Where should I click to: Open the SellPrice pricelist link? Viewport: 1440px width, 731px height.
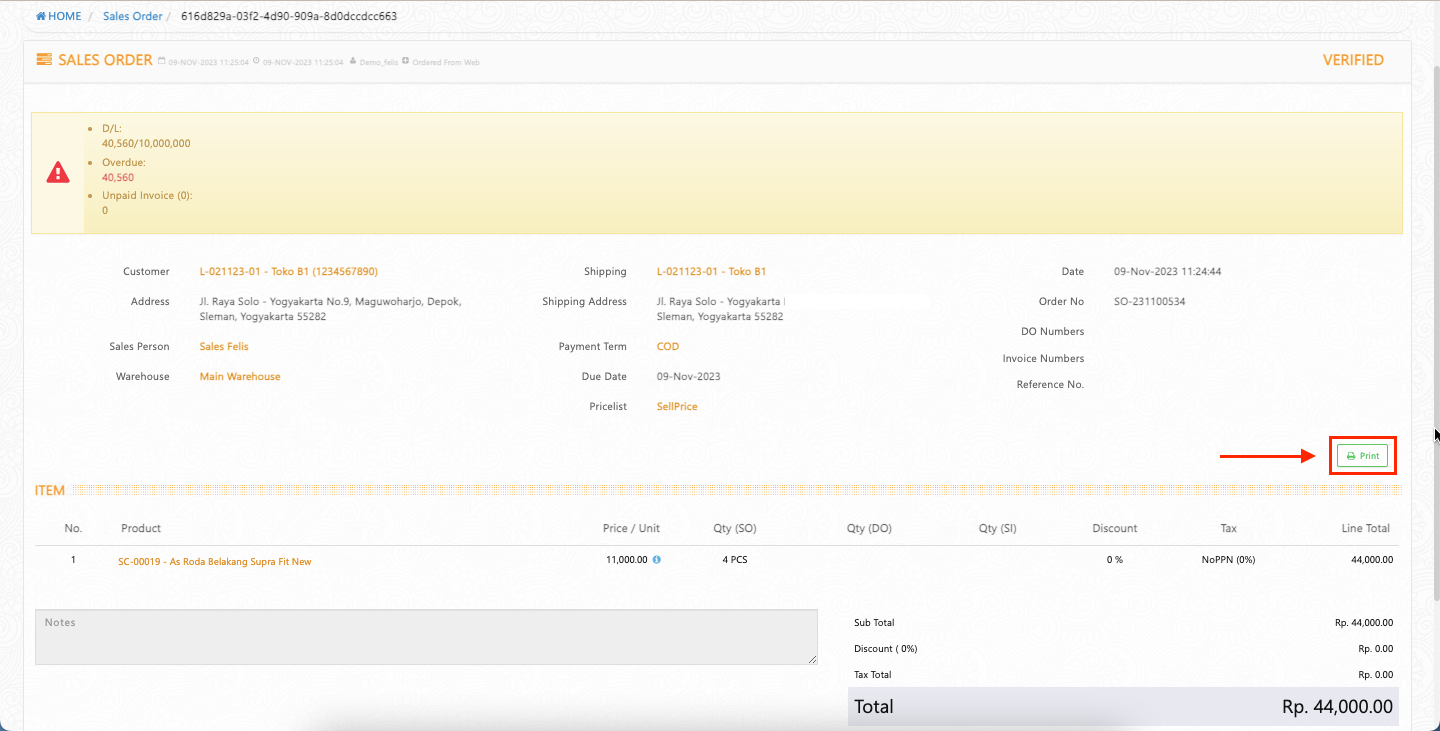point(677,407)
